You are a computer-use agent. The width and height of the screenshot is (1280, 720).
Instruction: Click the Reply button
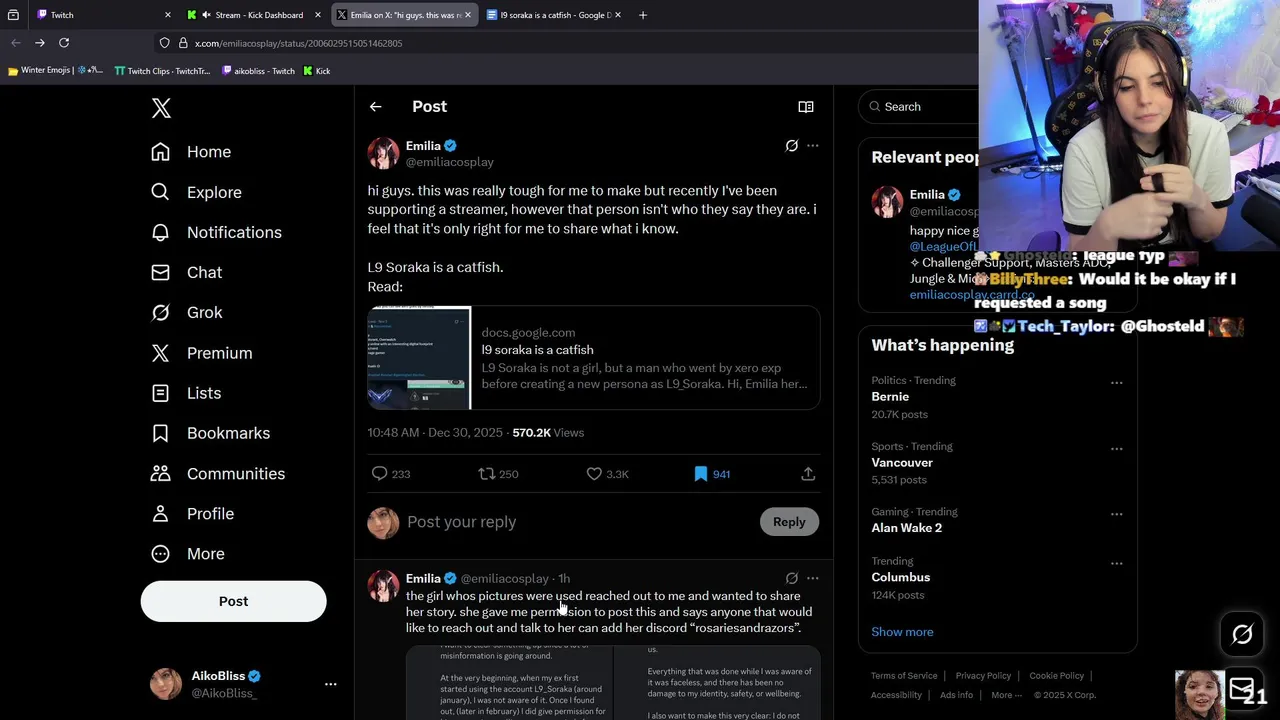[x=789, y=522]
